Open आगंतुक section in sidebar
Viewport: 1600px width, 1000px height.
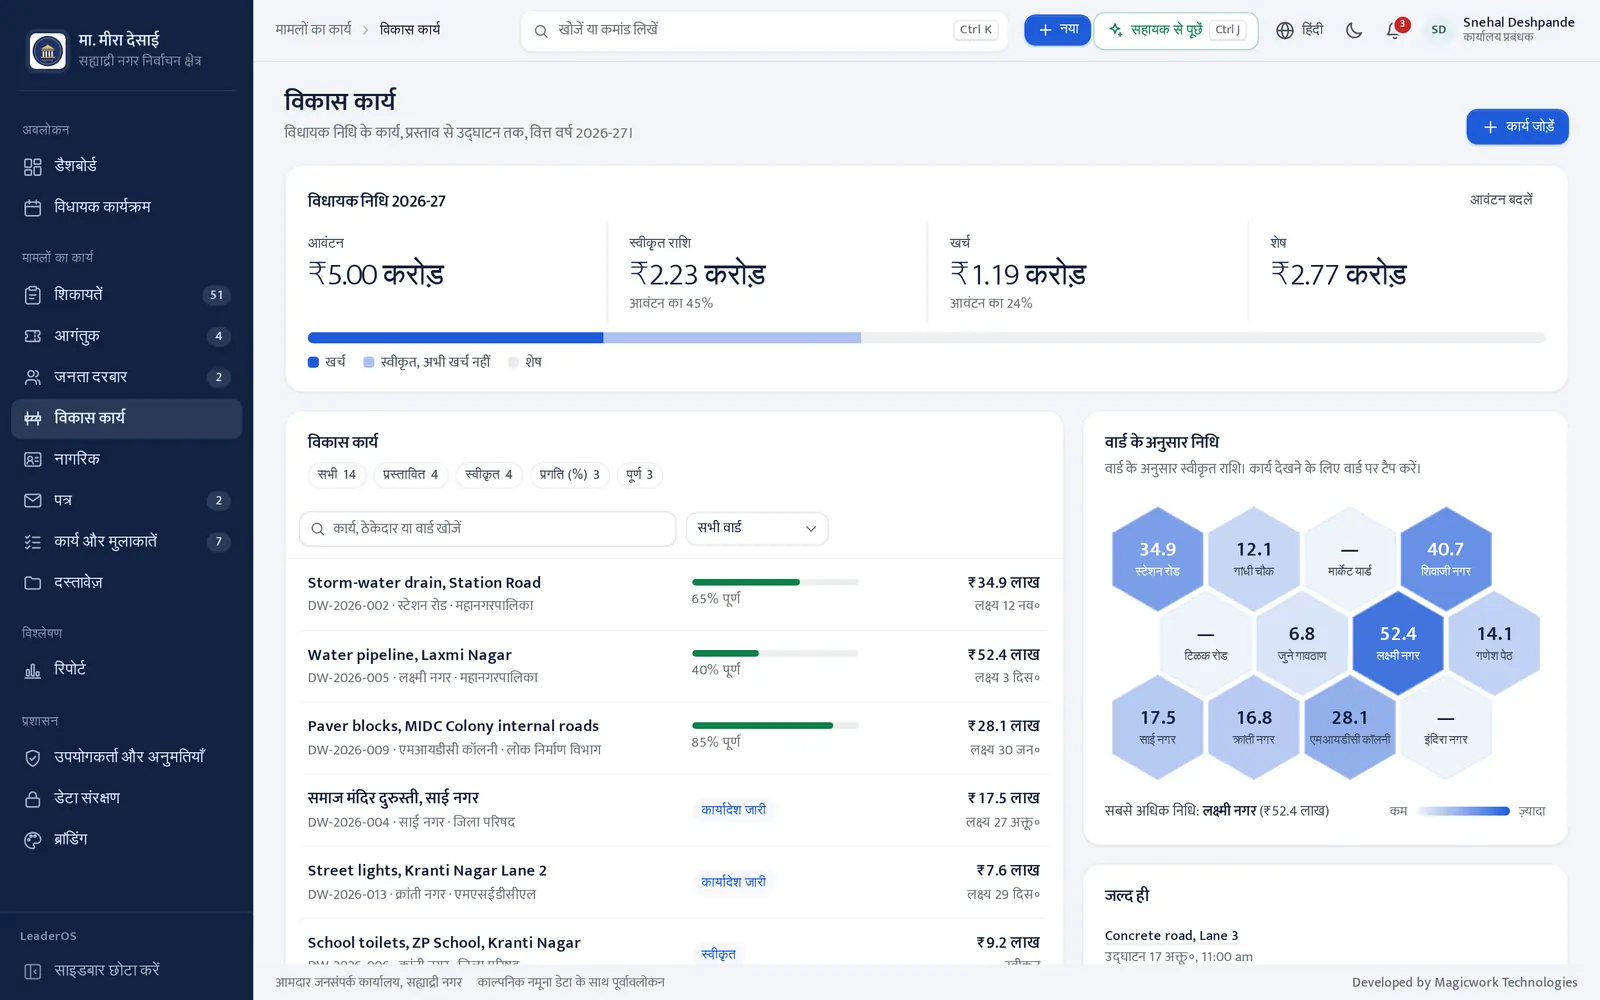pyautogui.click(x=126, y=336)
